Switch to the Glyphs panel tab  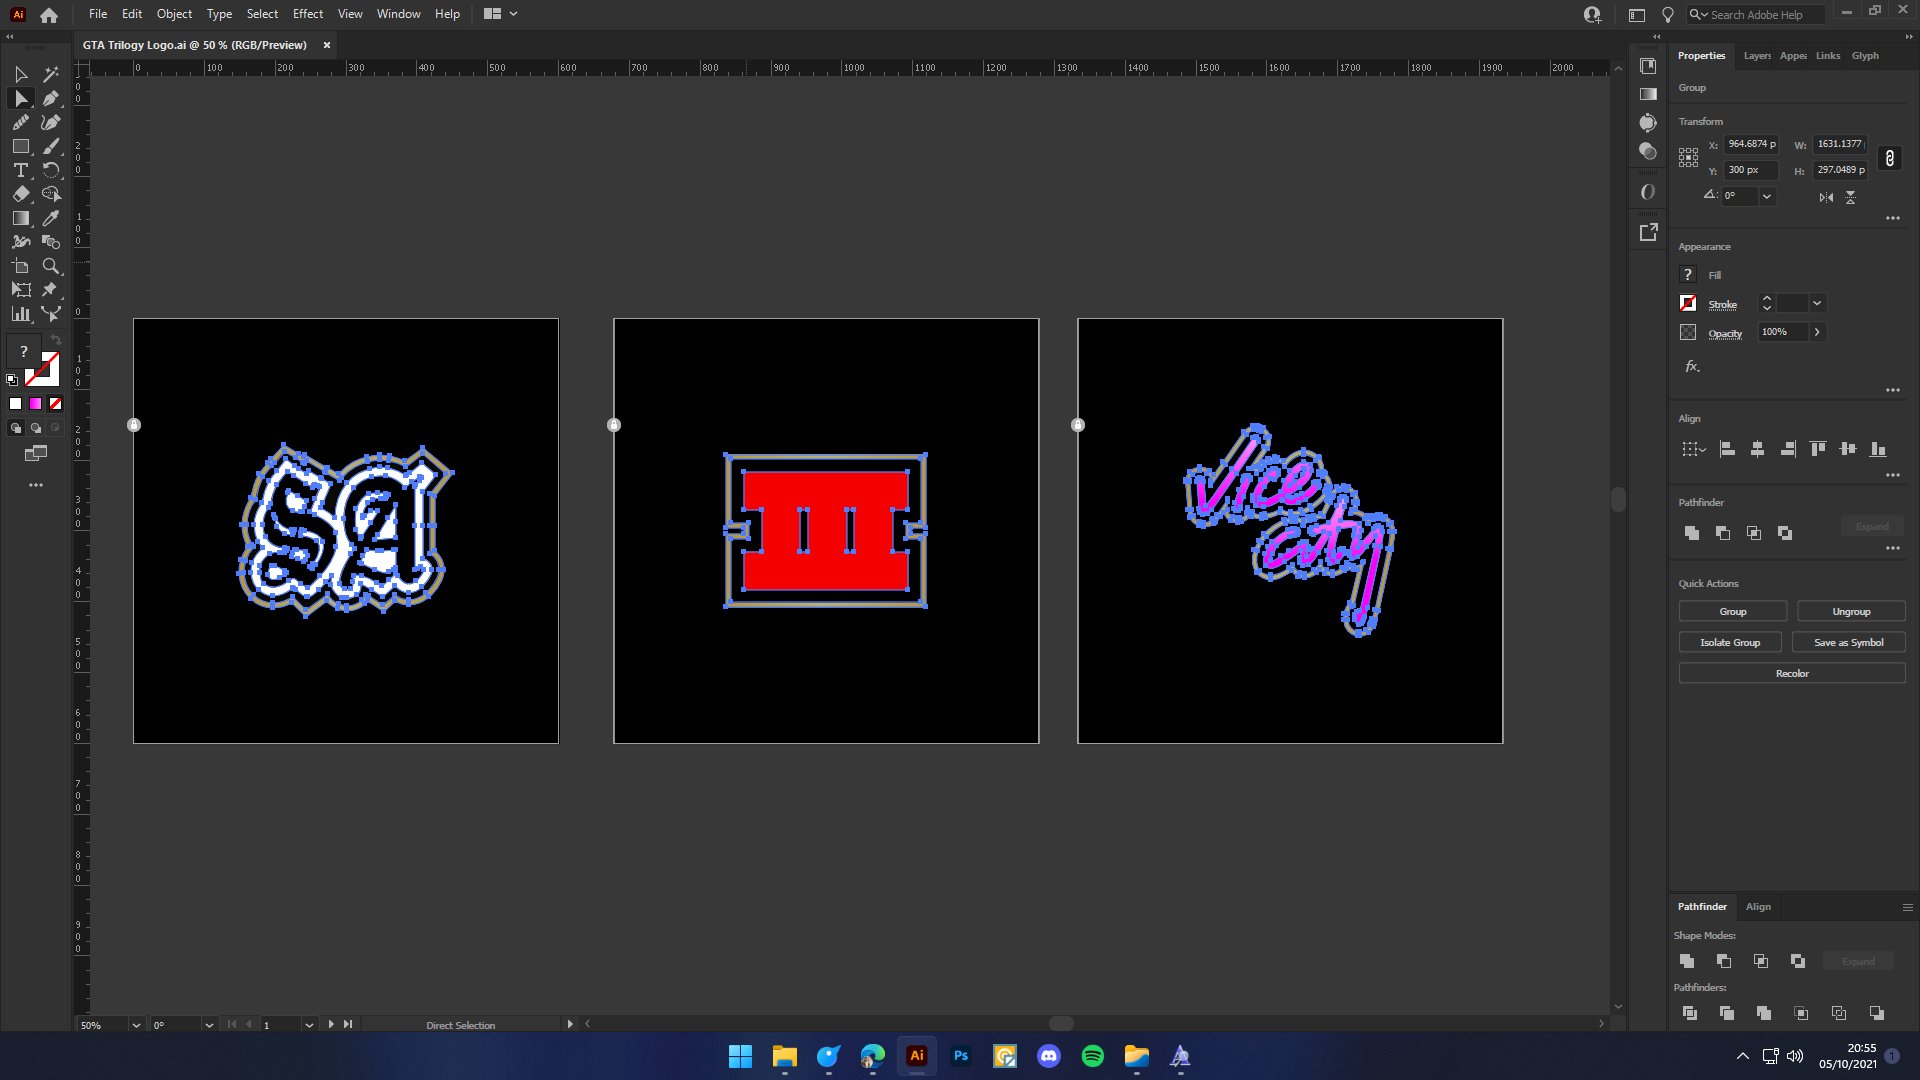point(1864,56)
